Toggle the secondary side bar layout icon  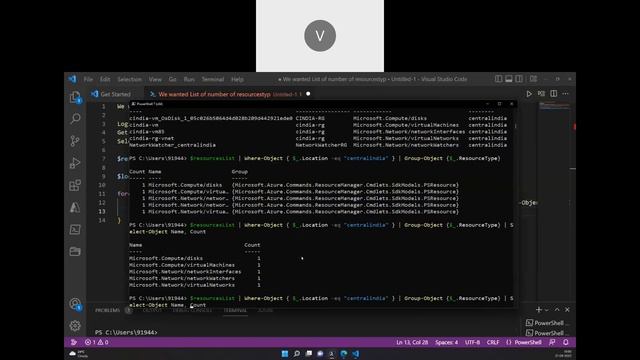point(519,79)
